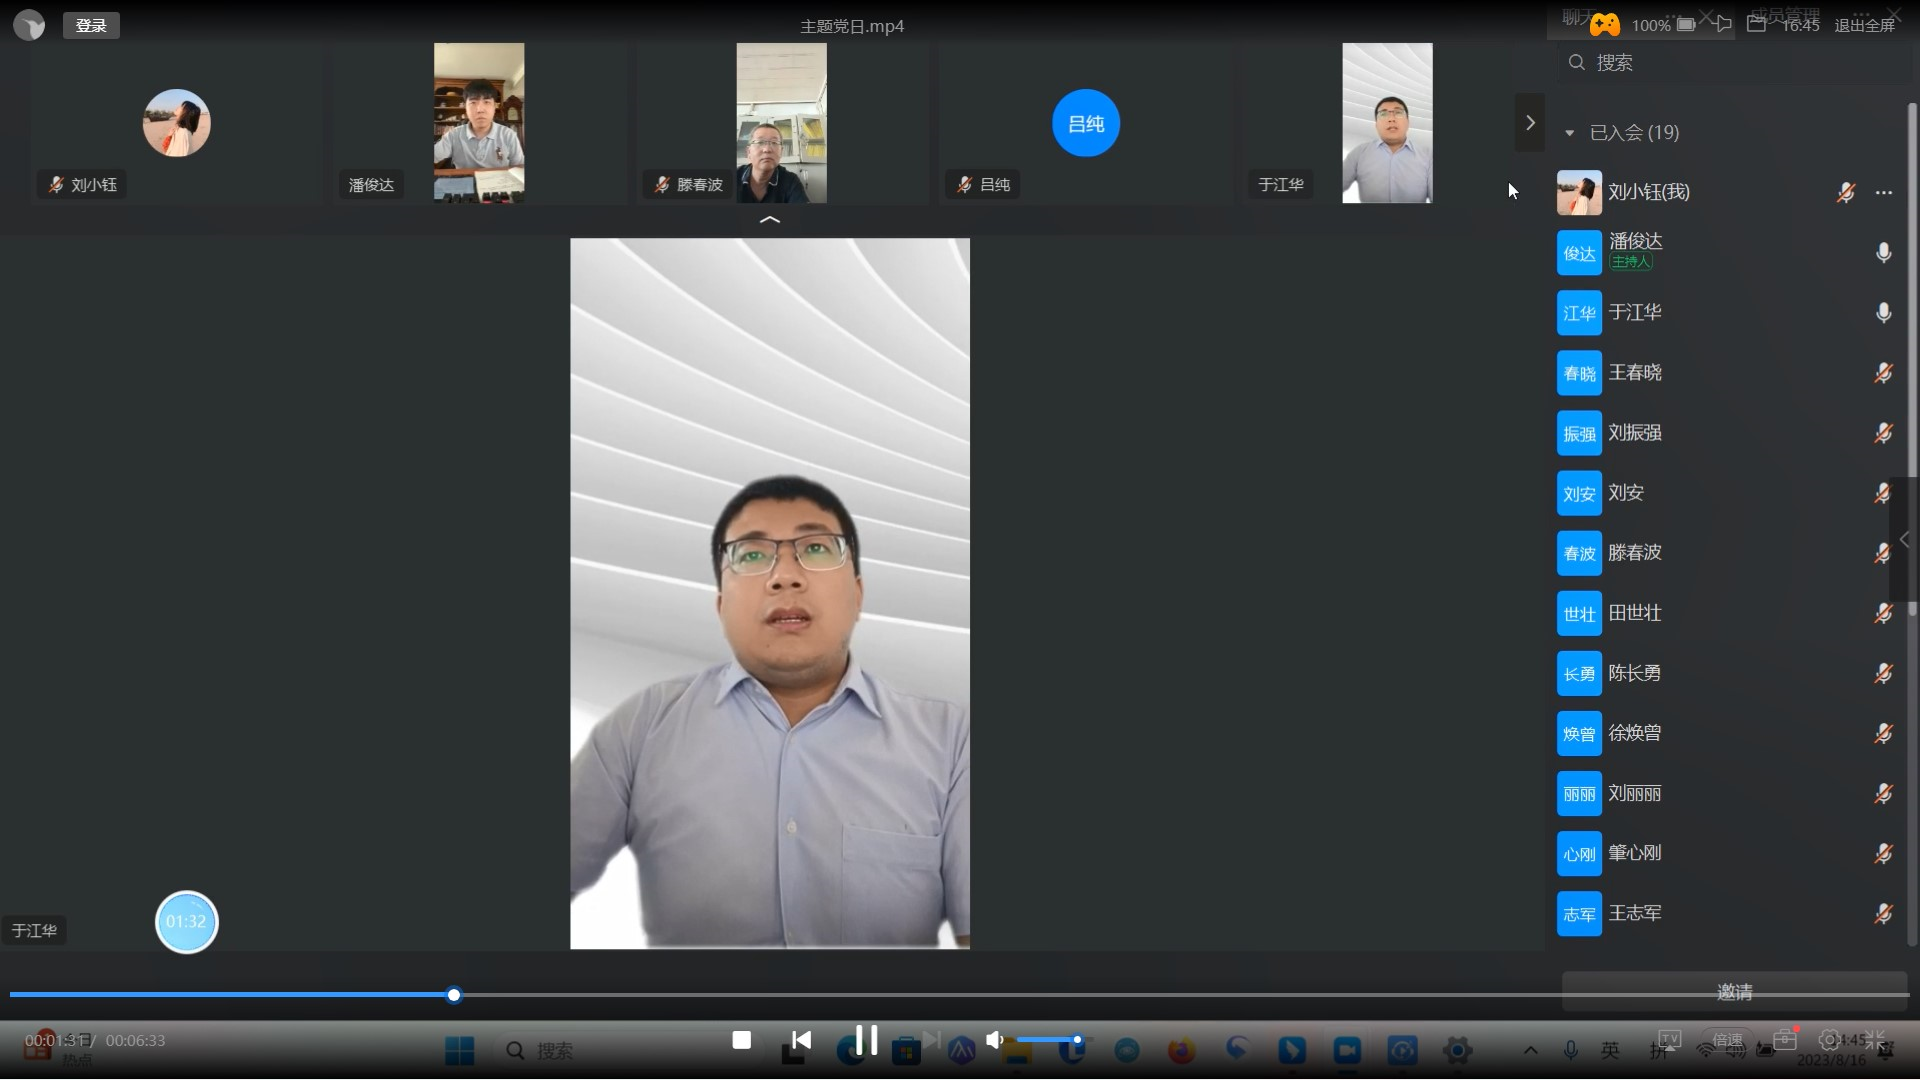Click 丽丽 avatar badge in member list
Viewport: 1920px width, 1080px height.
(1579, 793)
